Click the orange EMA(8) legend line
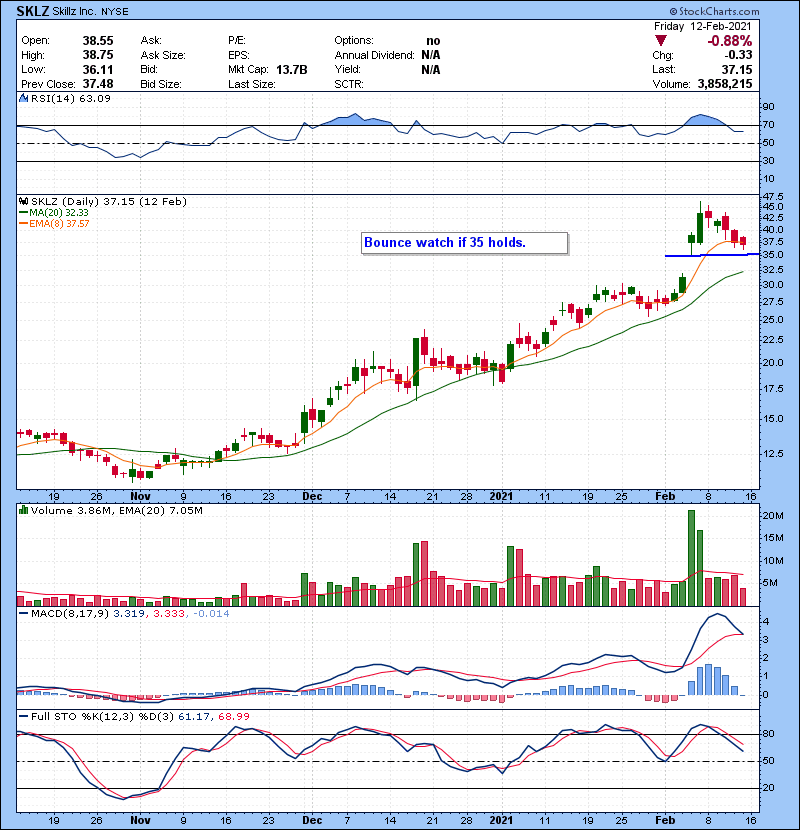The height and width of the screenshot is (830, 800). click(x=23, y=224)
